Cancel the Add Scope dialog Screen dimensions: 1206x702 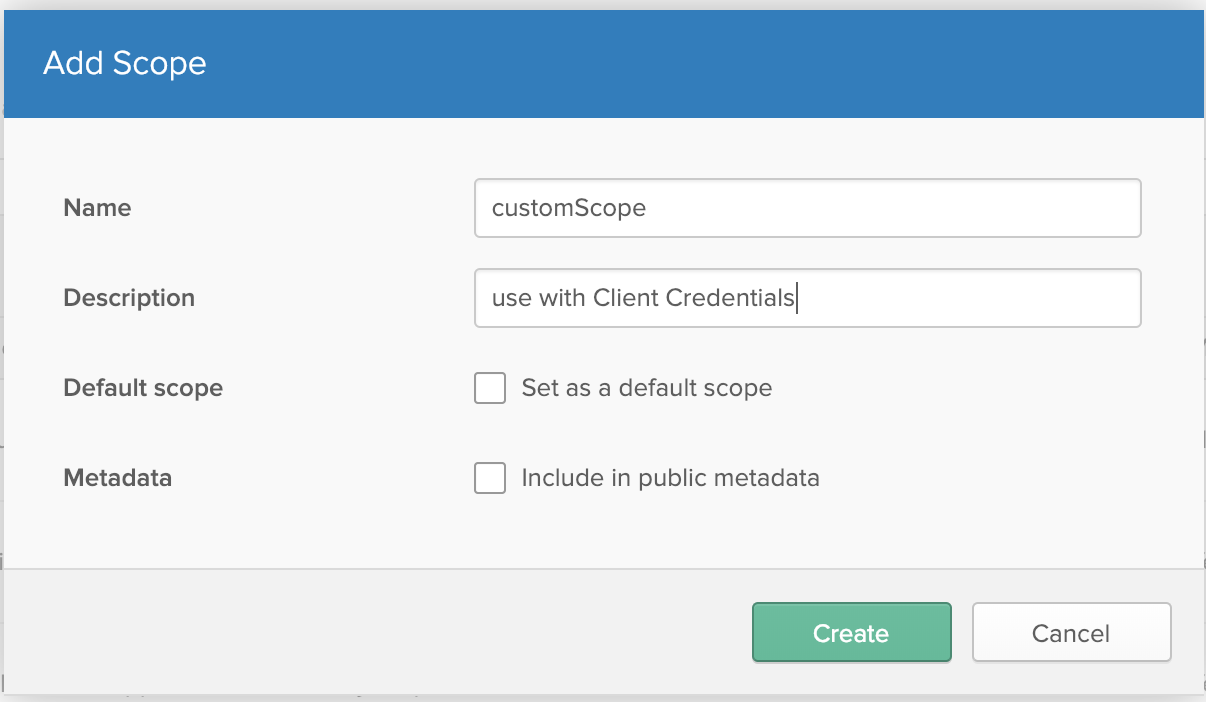1071,633
